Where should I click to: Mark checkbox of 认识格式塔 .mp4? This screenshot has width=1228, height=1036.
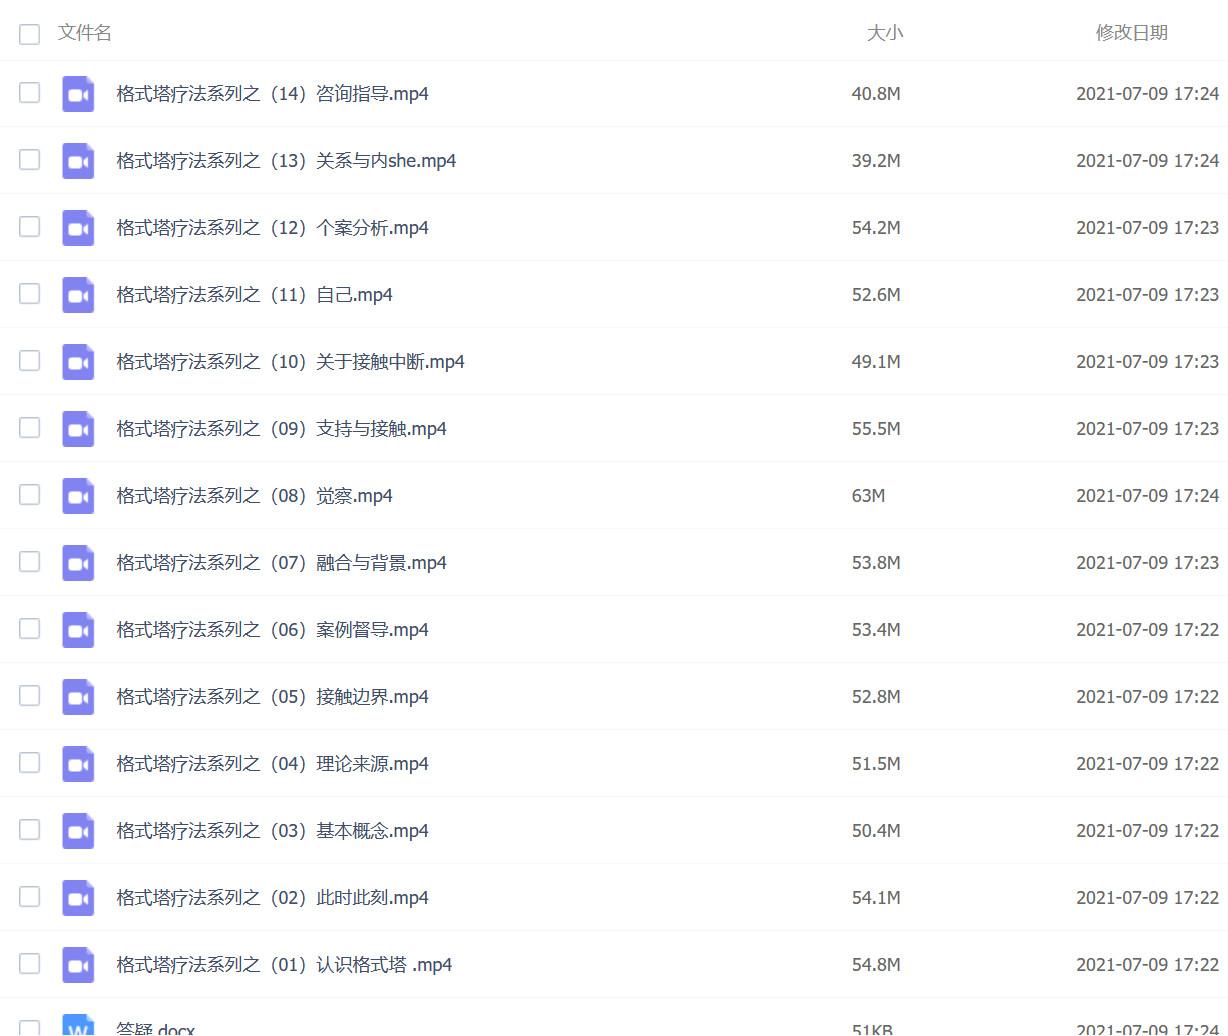tap(30, 964)
